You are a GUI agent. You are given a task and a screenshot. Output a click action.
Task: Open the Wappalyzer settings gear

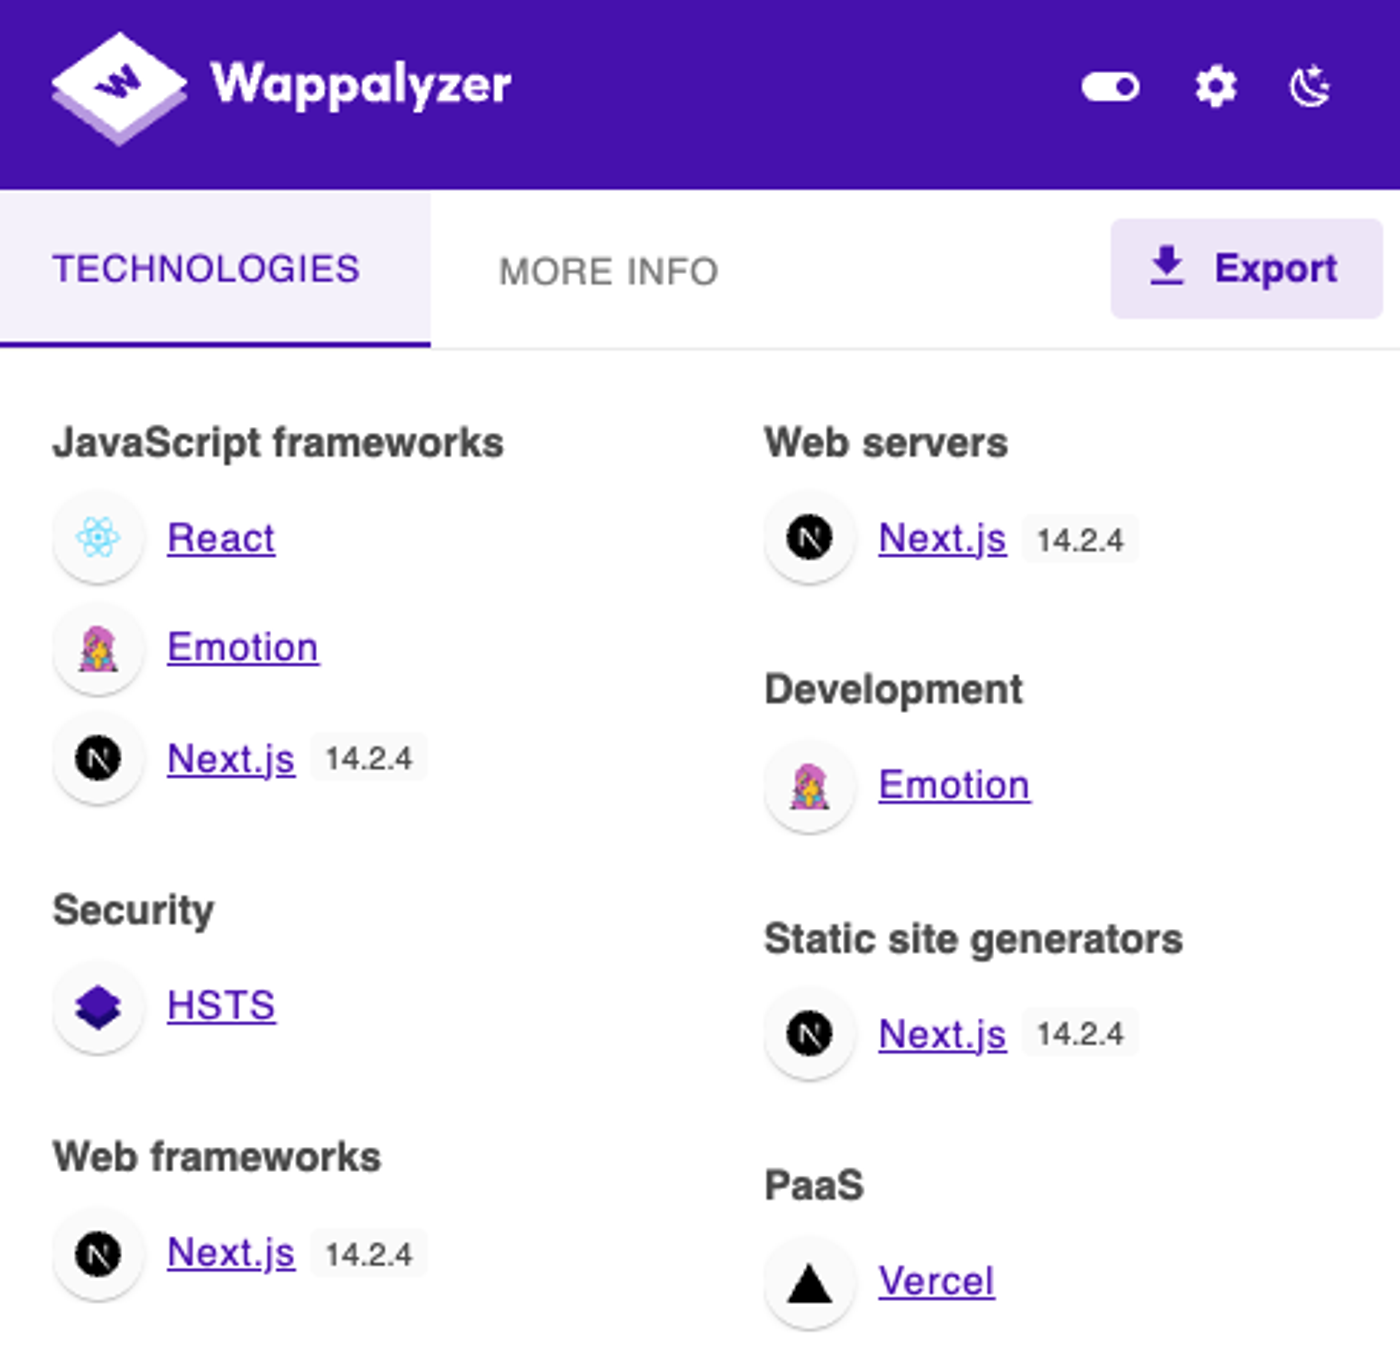click(x=1213, y=88)
